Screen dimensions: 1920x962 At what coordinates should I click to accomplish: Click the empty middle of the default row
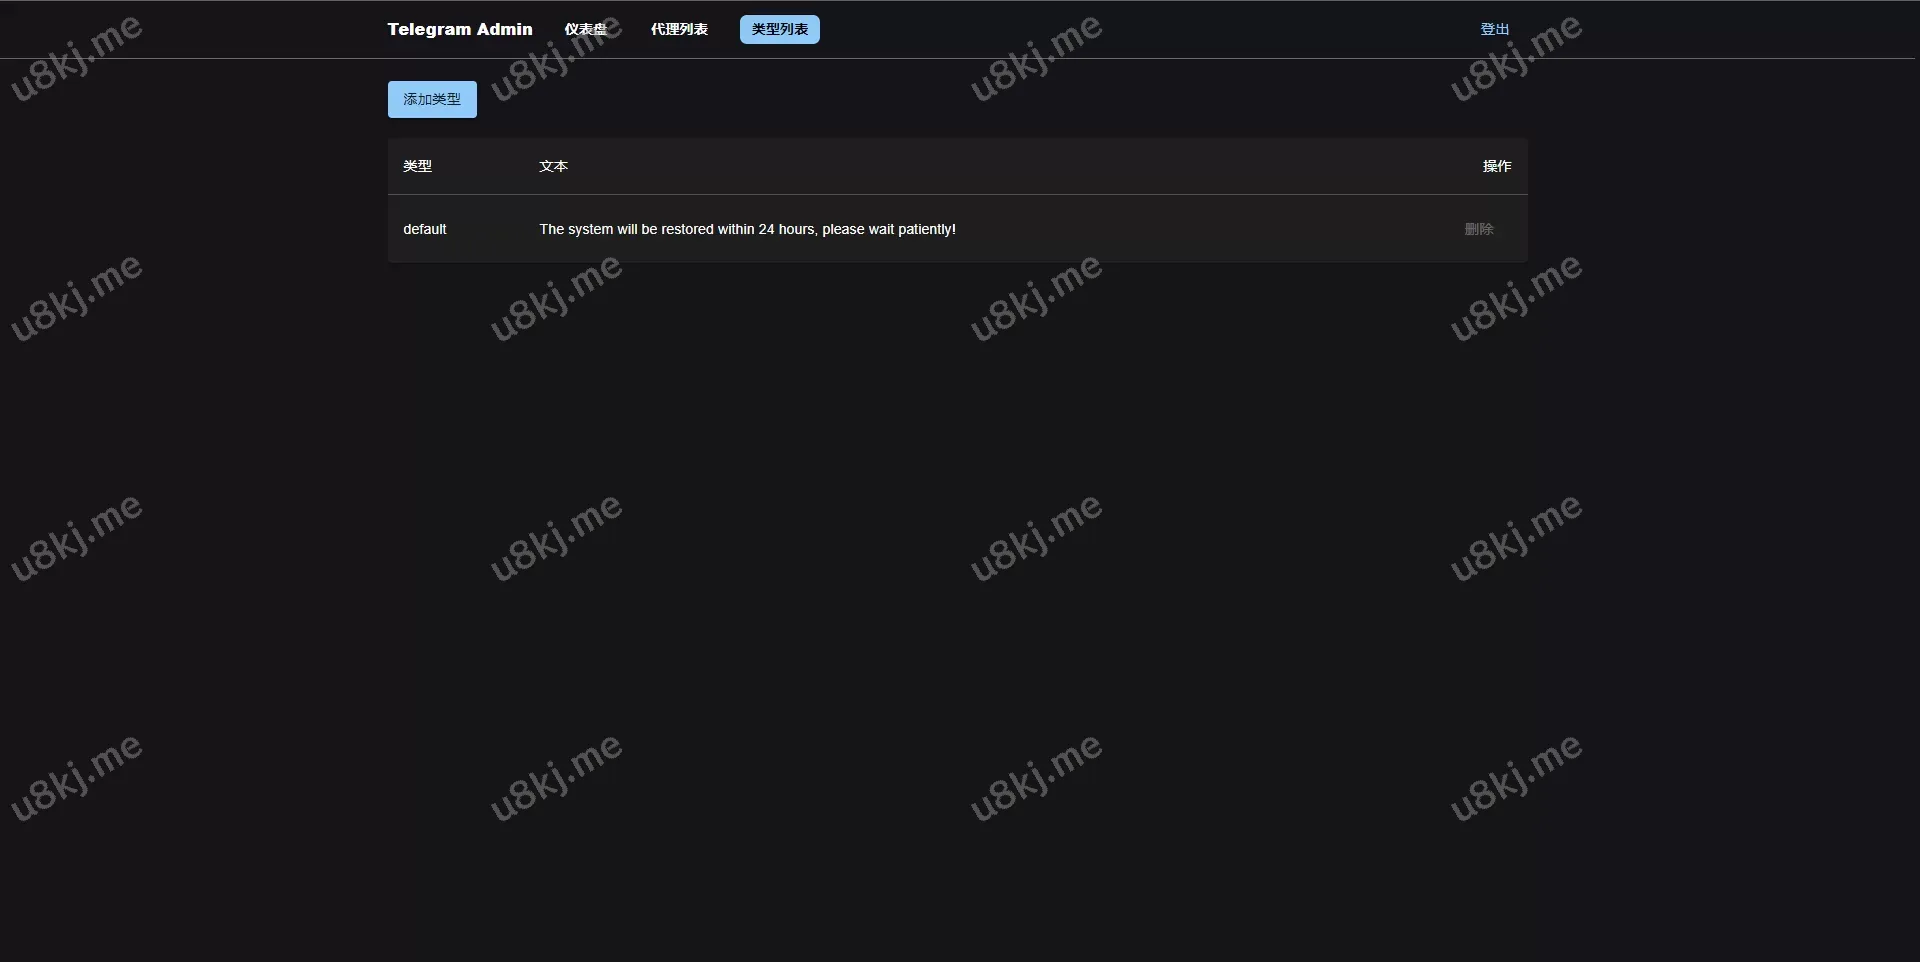coord(1200,229)
